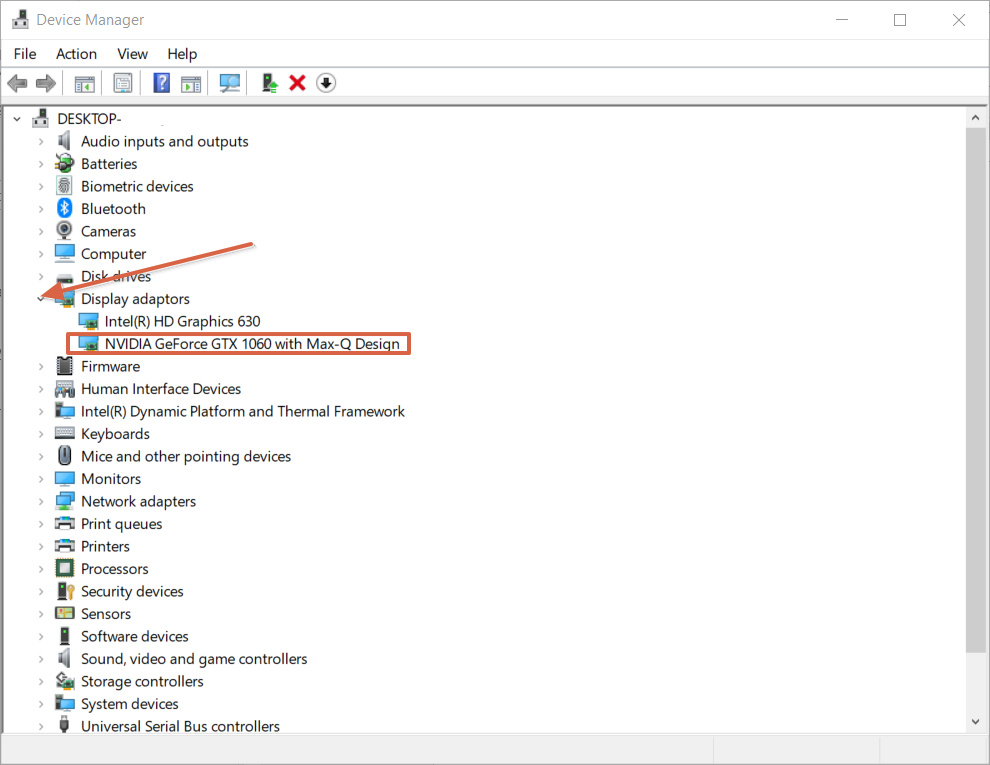Screen dimensions: 990x765
Task: Click the red X Uninstall device icon
Action: click(297, 83)
